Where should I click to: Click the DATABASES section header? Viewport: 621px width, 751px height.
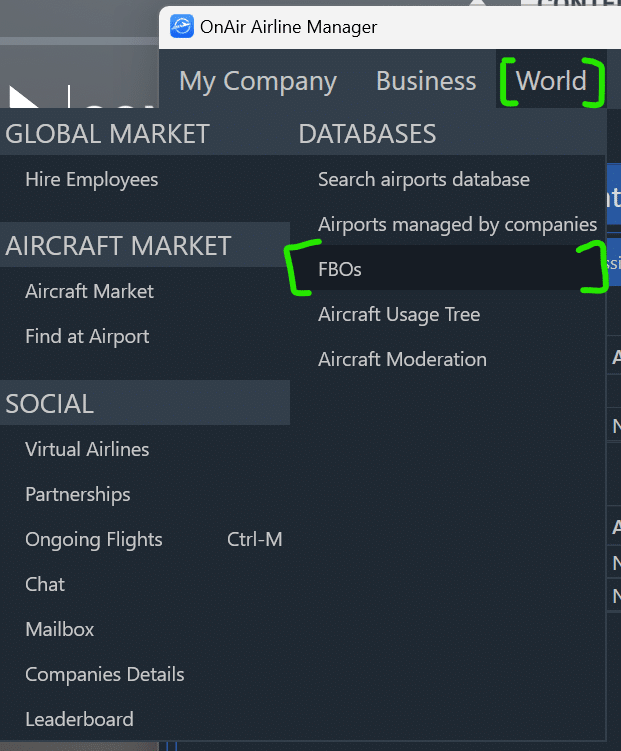coord(367,134)
